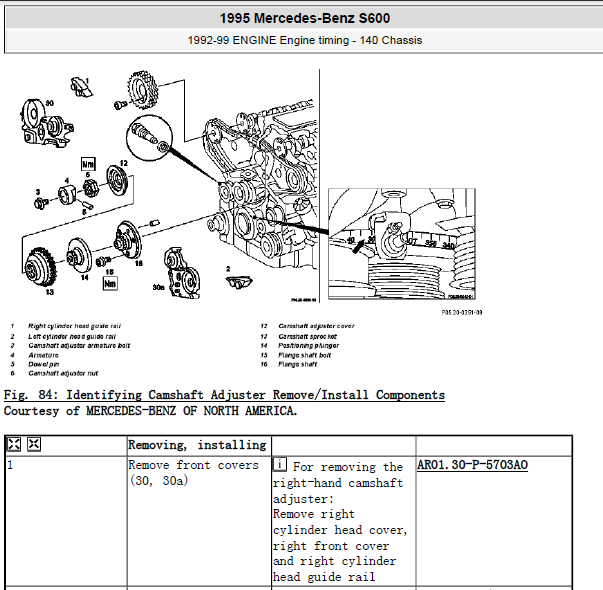This screenshot has height=590, width=603.
Task: Click the info icon before 'For removing the'
Action: [280, 464]
